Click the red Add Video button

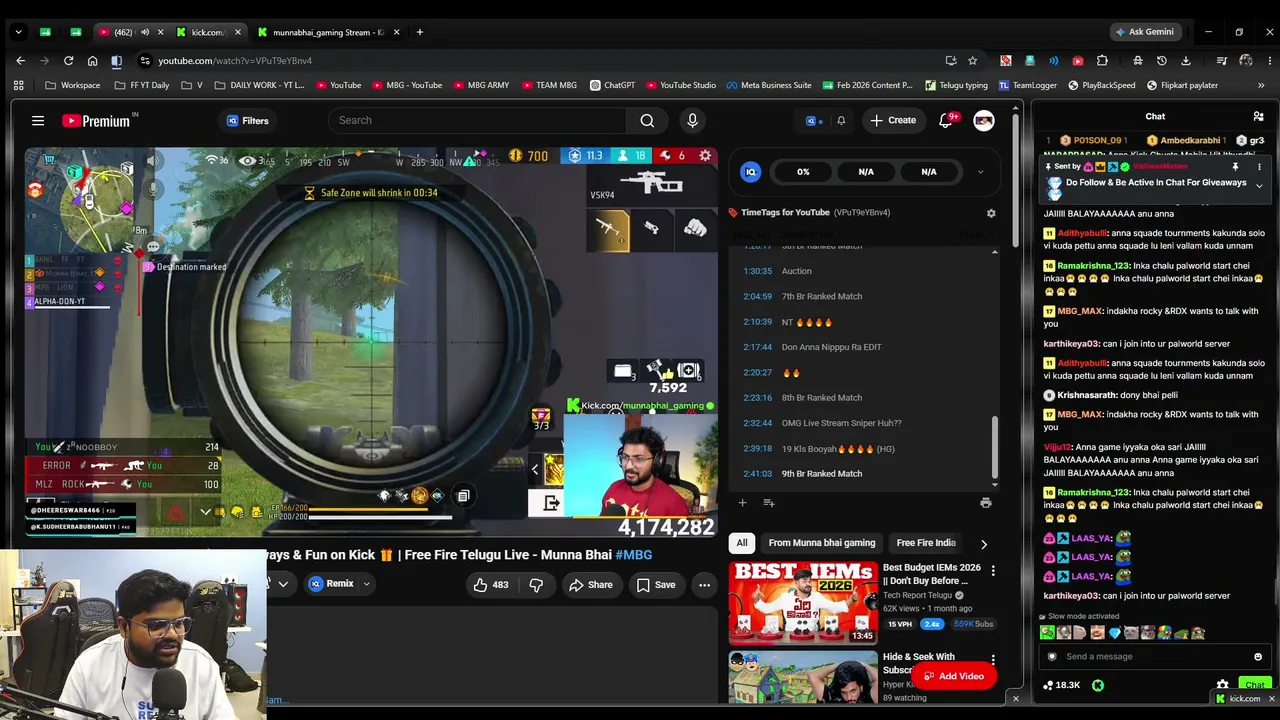click(953, 677)
